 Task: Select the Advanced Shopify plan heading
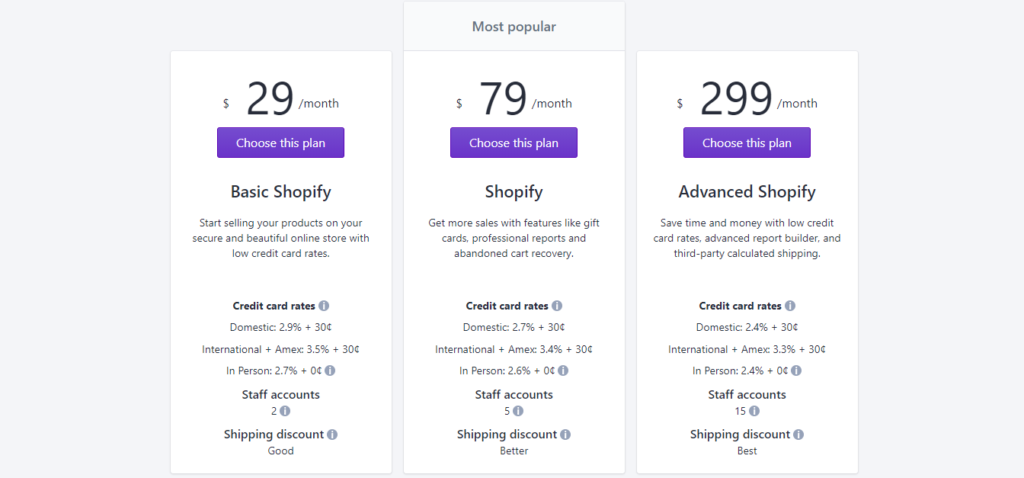747,192
